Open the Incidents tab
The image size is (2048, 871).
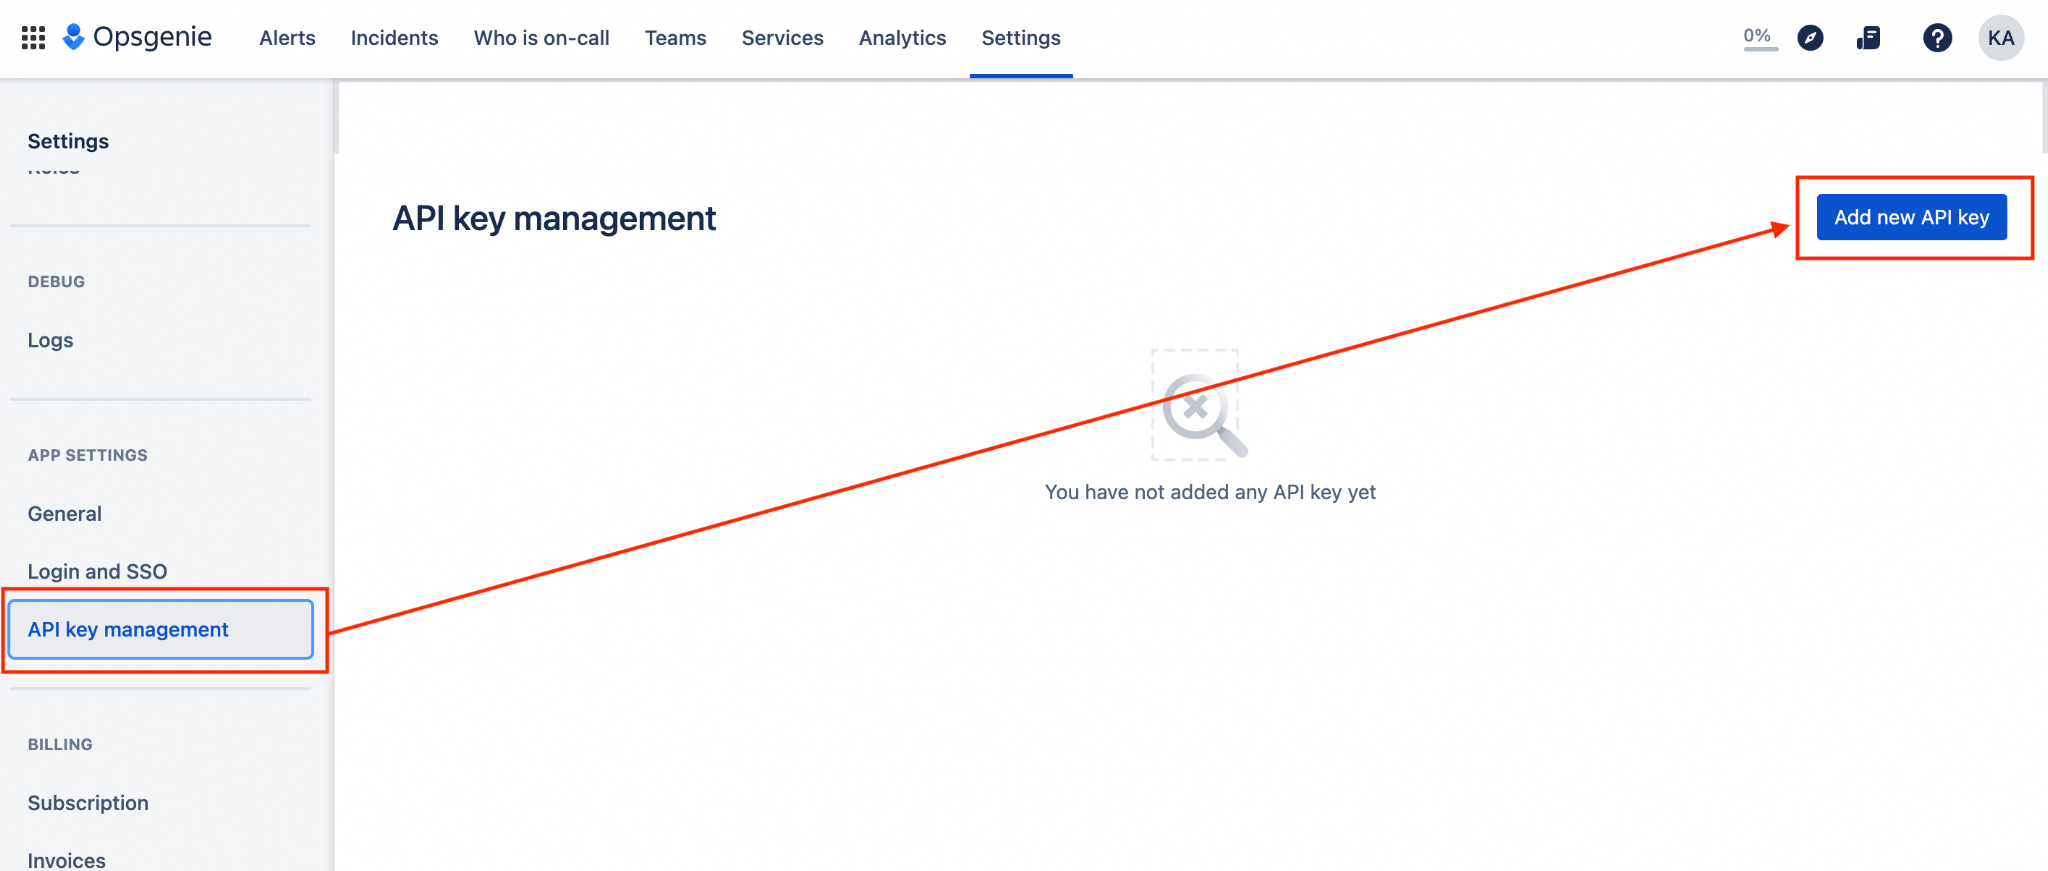coord(394,38)
